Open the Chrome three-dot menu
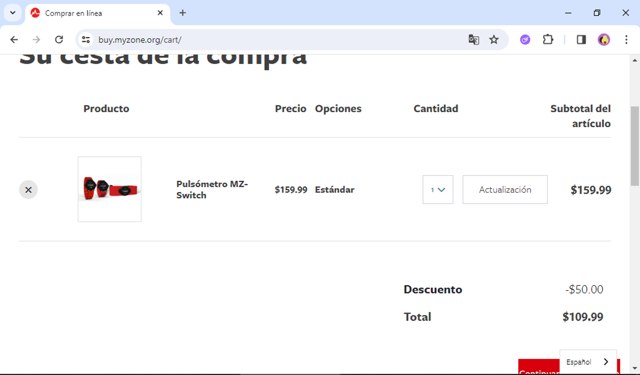The height and width of the screenshot is (375, 640). click(x=626, y=40)
